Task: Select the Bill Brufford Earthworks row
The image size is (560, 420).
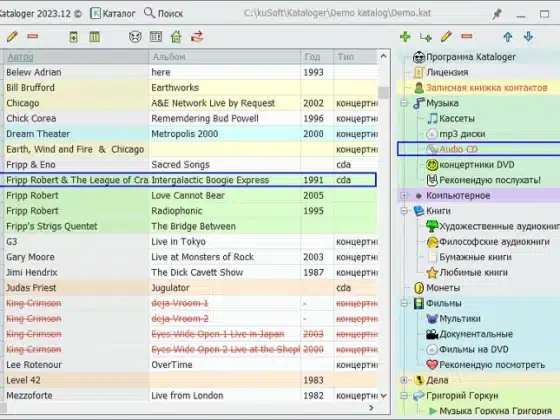Action: coord(190,88)
